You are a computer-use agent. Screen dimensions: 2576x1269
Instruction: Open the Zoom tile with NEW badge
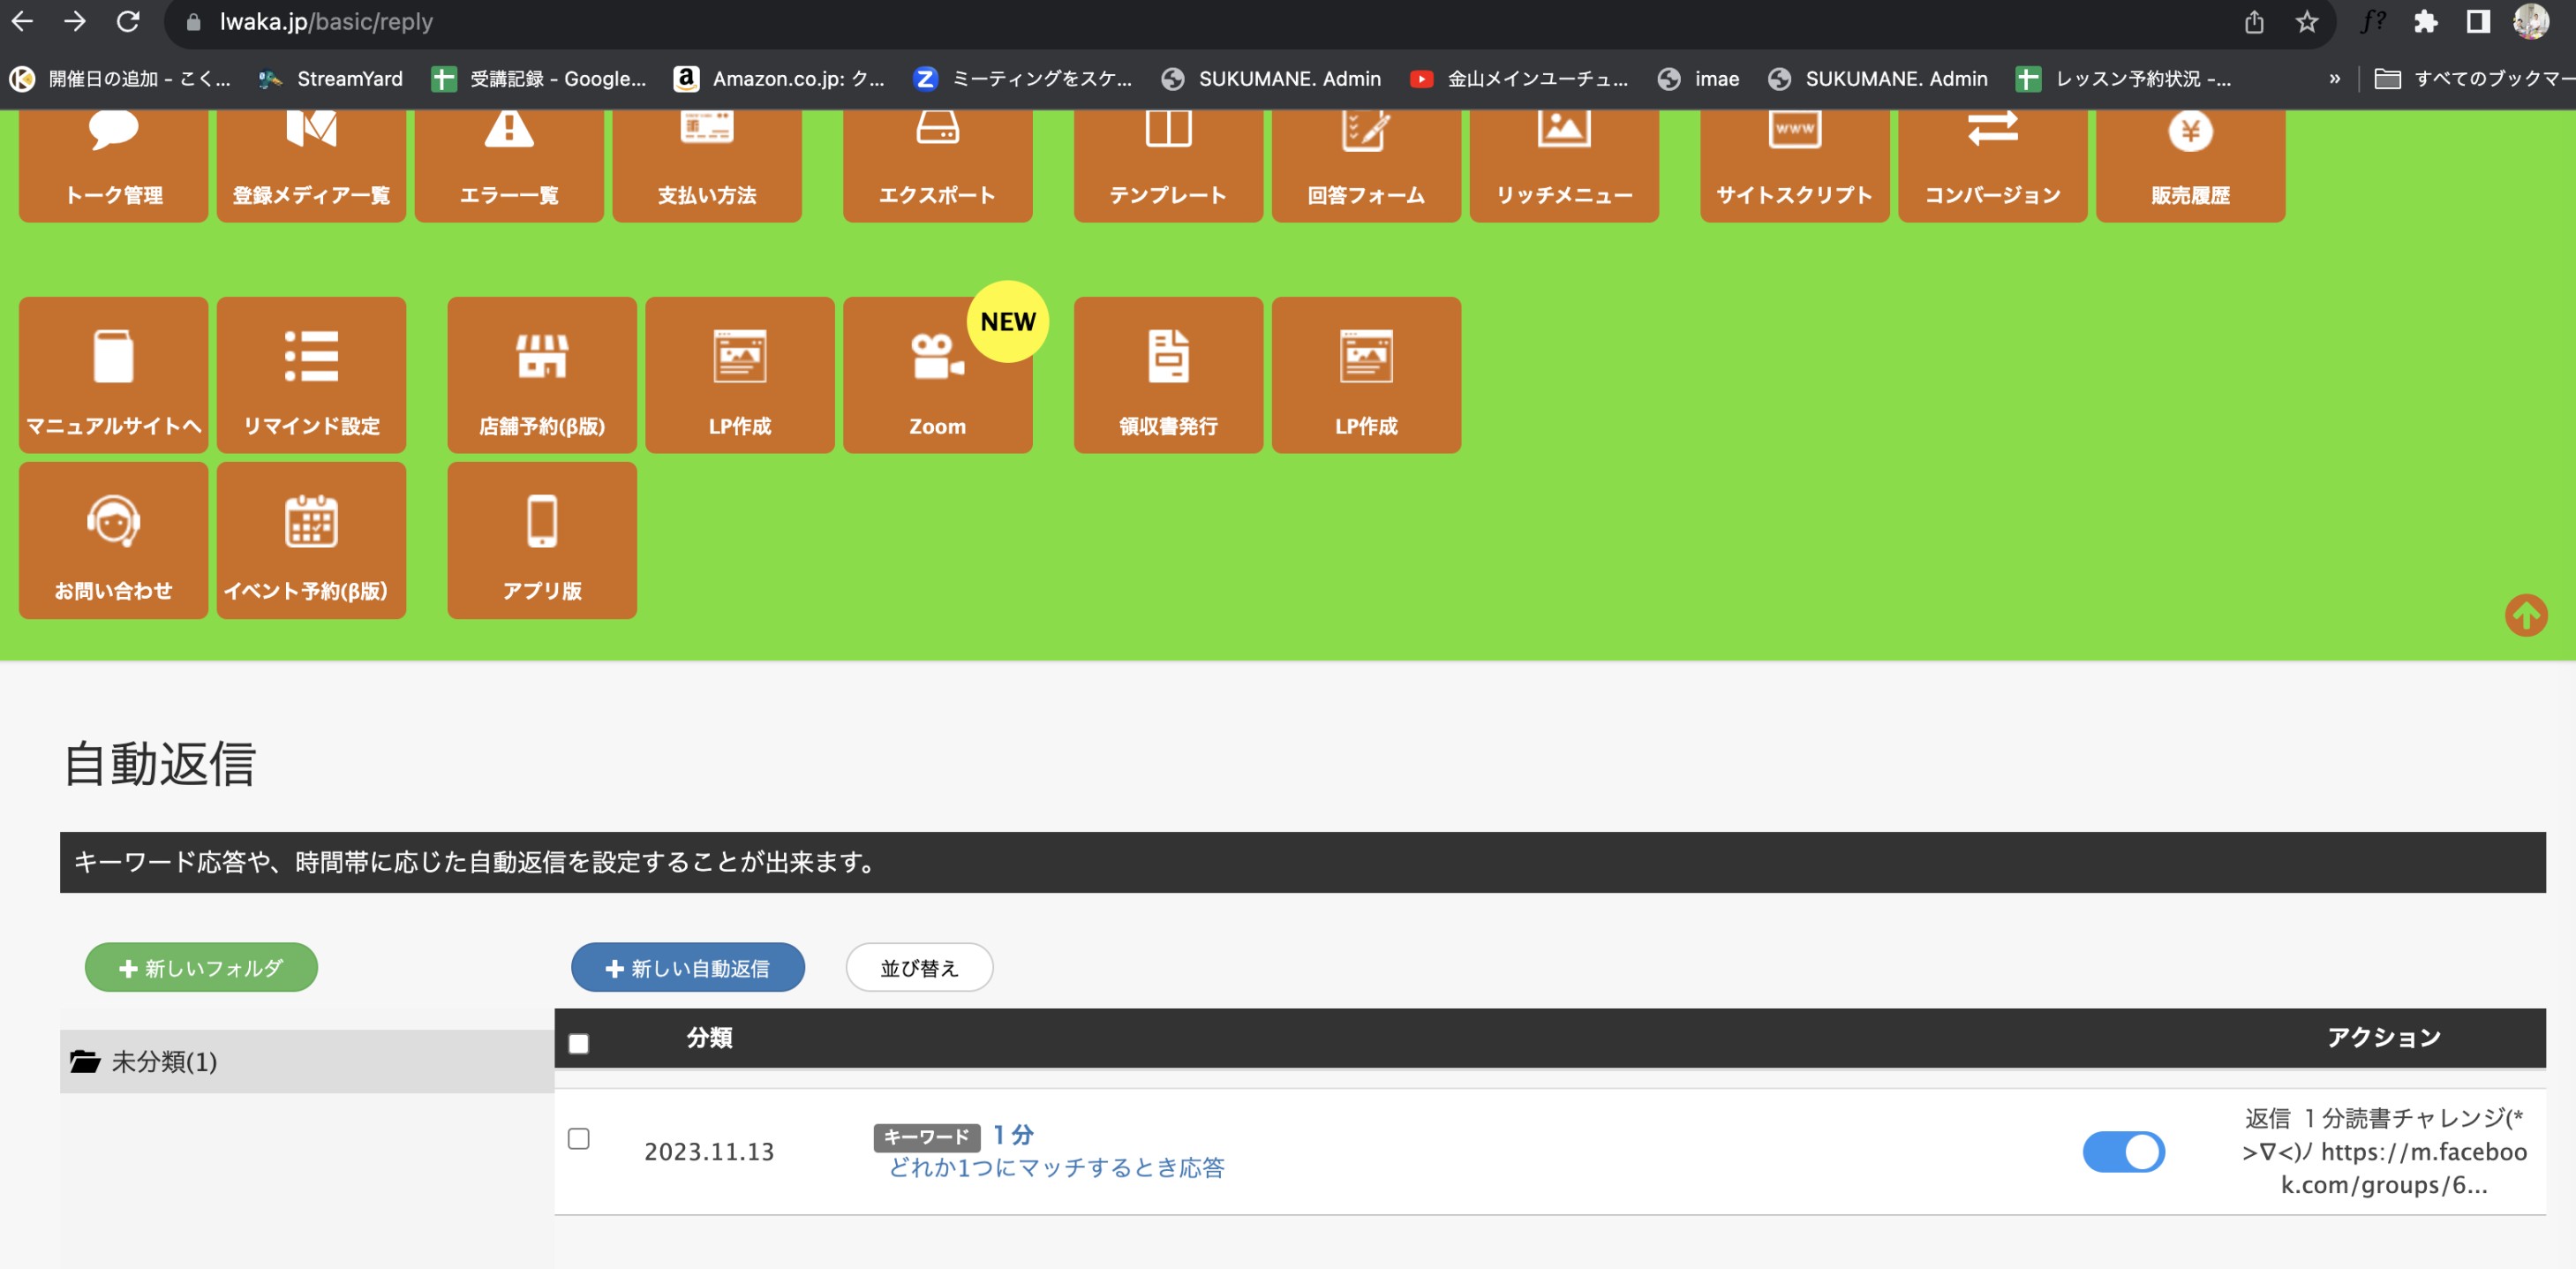click(x=937, y=375)
